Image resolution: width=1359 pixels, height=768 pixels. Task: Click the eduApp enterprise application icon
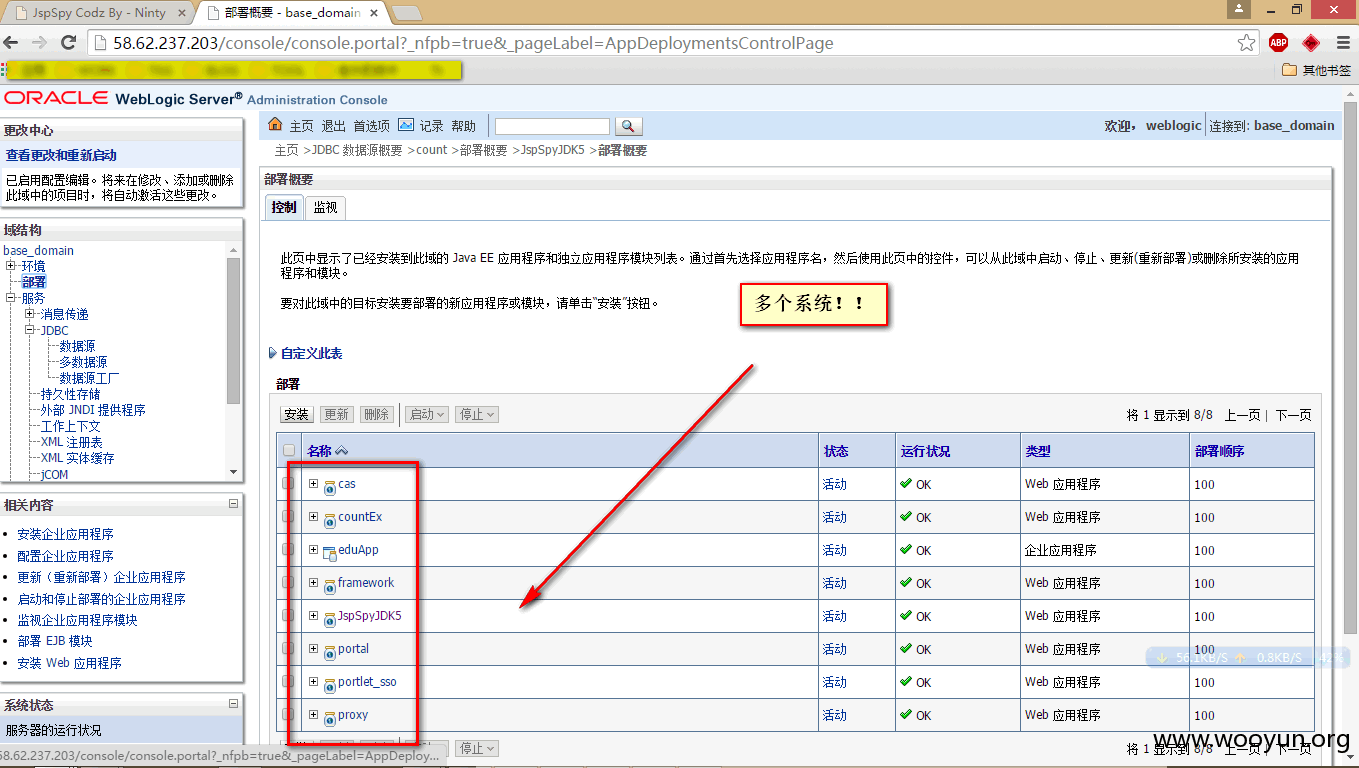(x=329, y=553)
